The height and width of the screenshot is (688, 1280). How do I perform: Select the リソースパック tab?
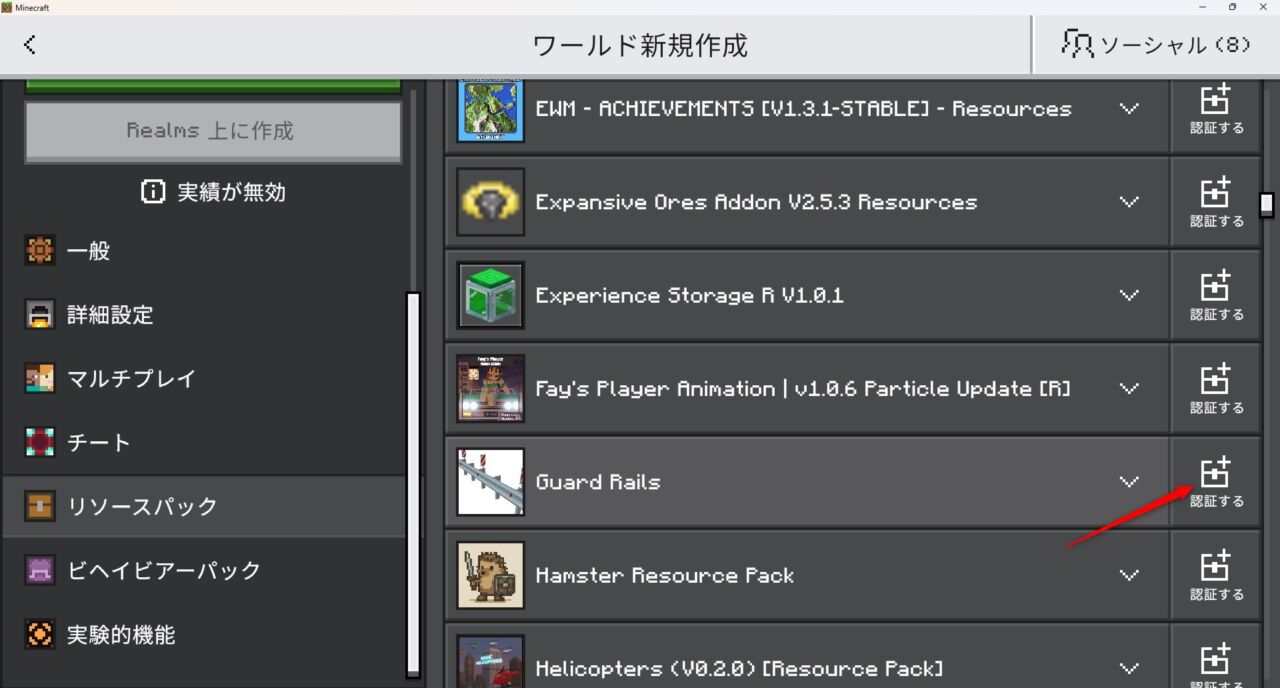203,507
